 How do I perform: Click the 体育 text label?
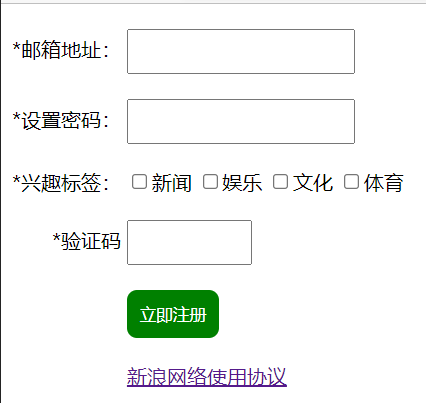[x=384, y=183]
